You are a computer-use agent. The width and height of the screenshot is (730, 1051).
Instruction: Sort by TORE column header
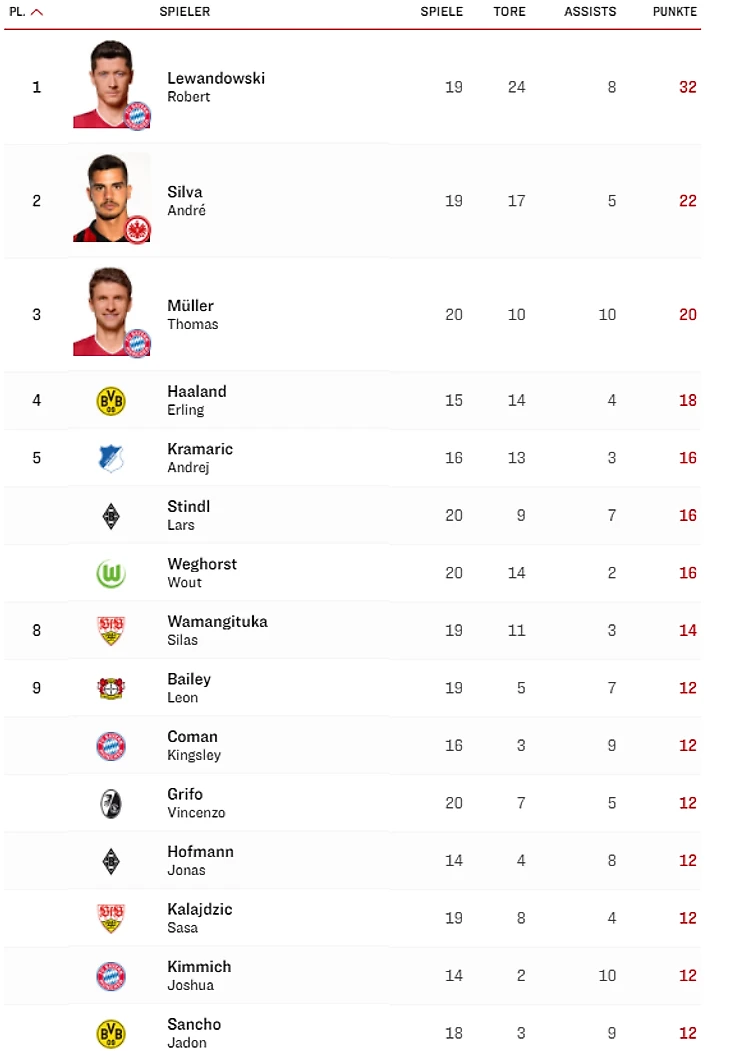point(509,11)
